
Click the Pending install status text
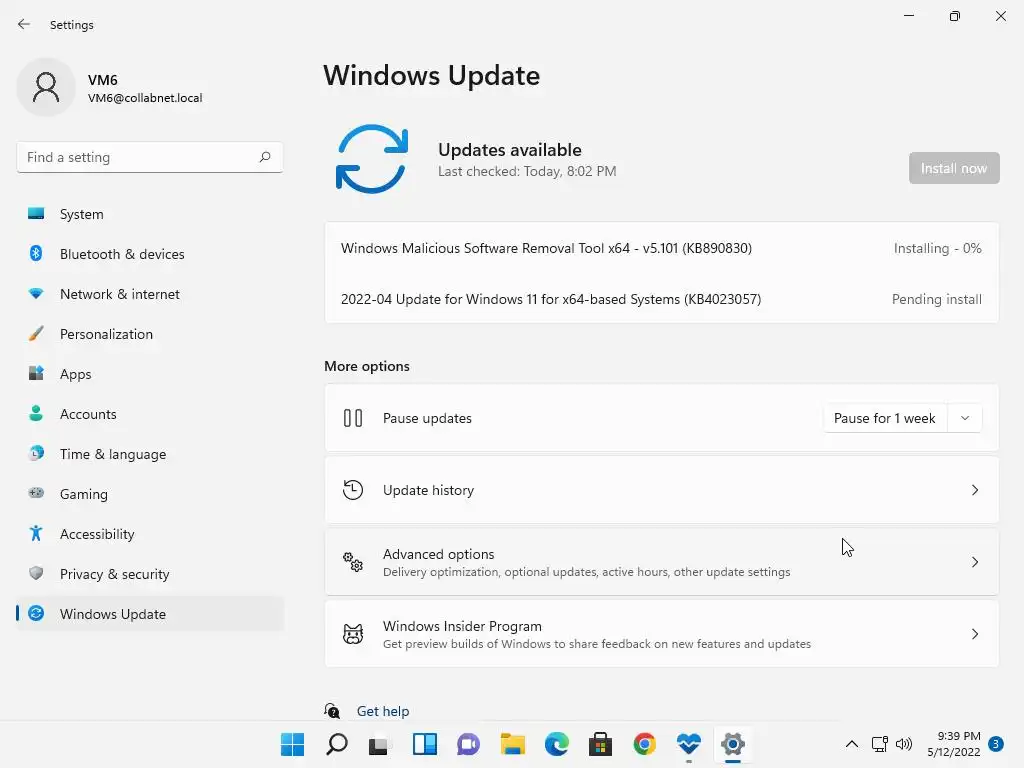pos(936,299)
